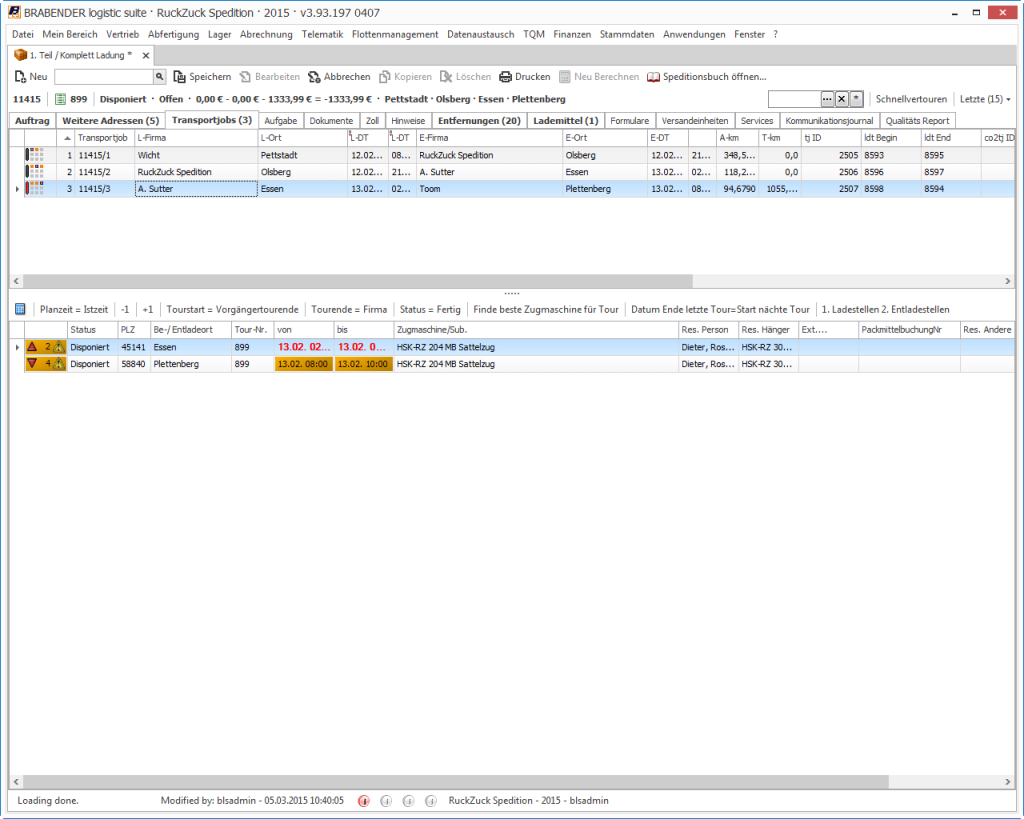Click the green tour sheet icon beside 899

(60, 99)
